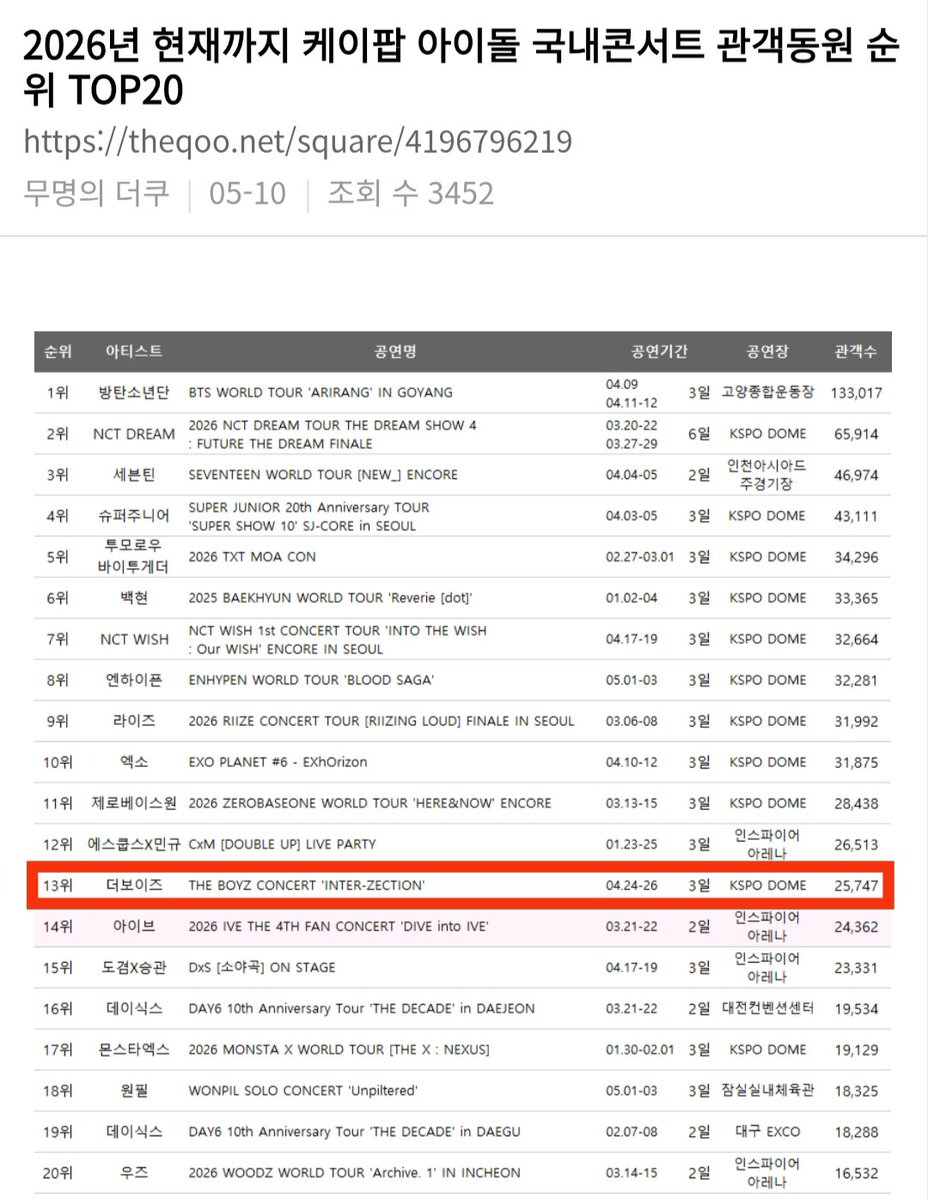Click the audience count 133,017
The image size is (928, 1200).
coord(856,393)
